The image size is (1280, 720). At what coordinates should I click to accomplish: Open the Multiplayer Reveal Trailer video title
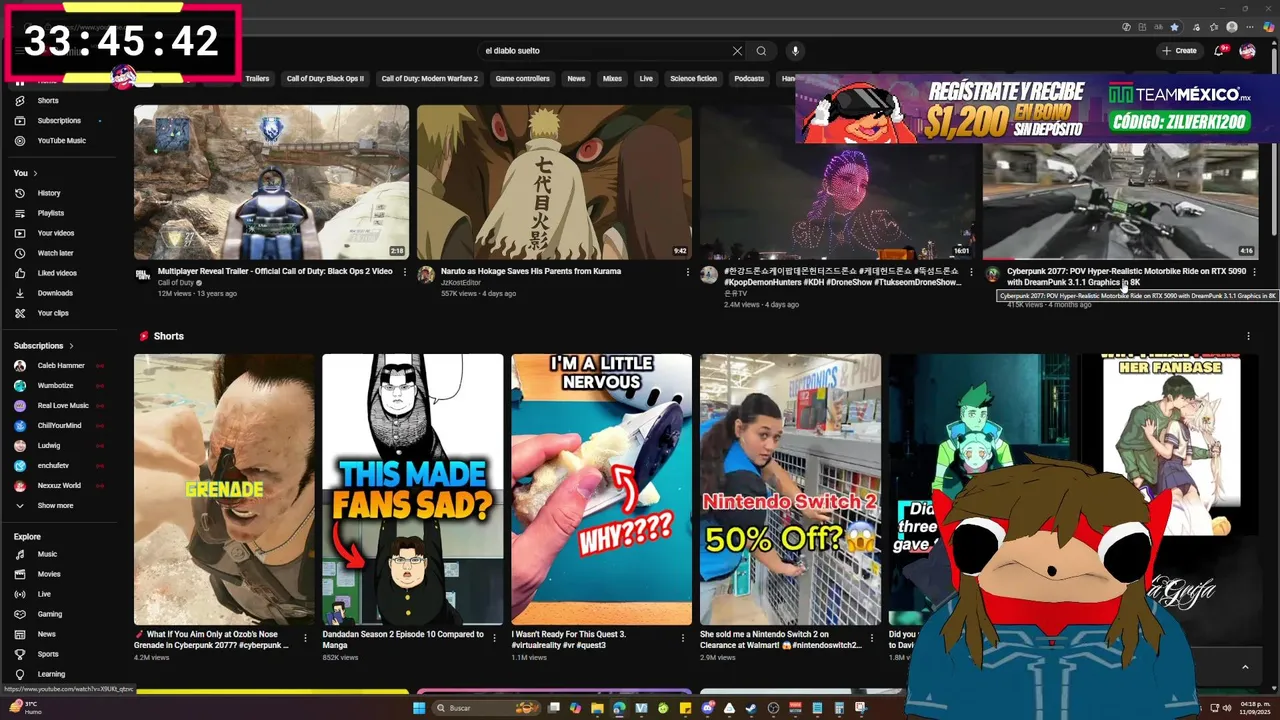275,271
